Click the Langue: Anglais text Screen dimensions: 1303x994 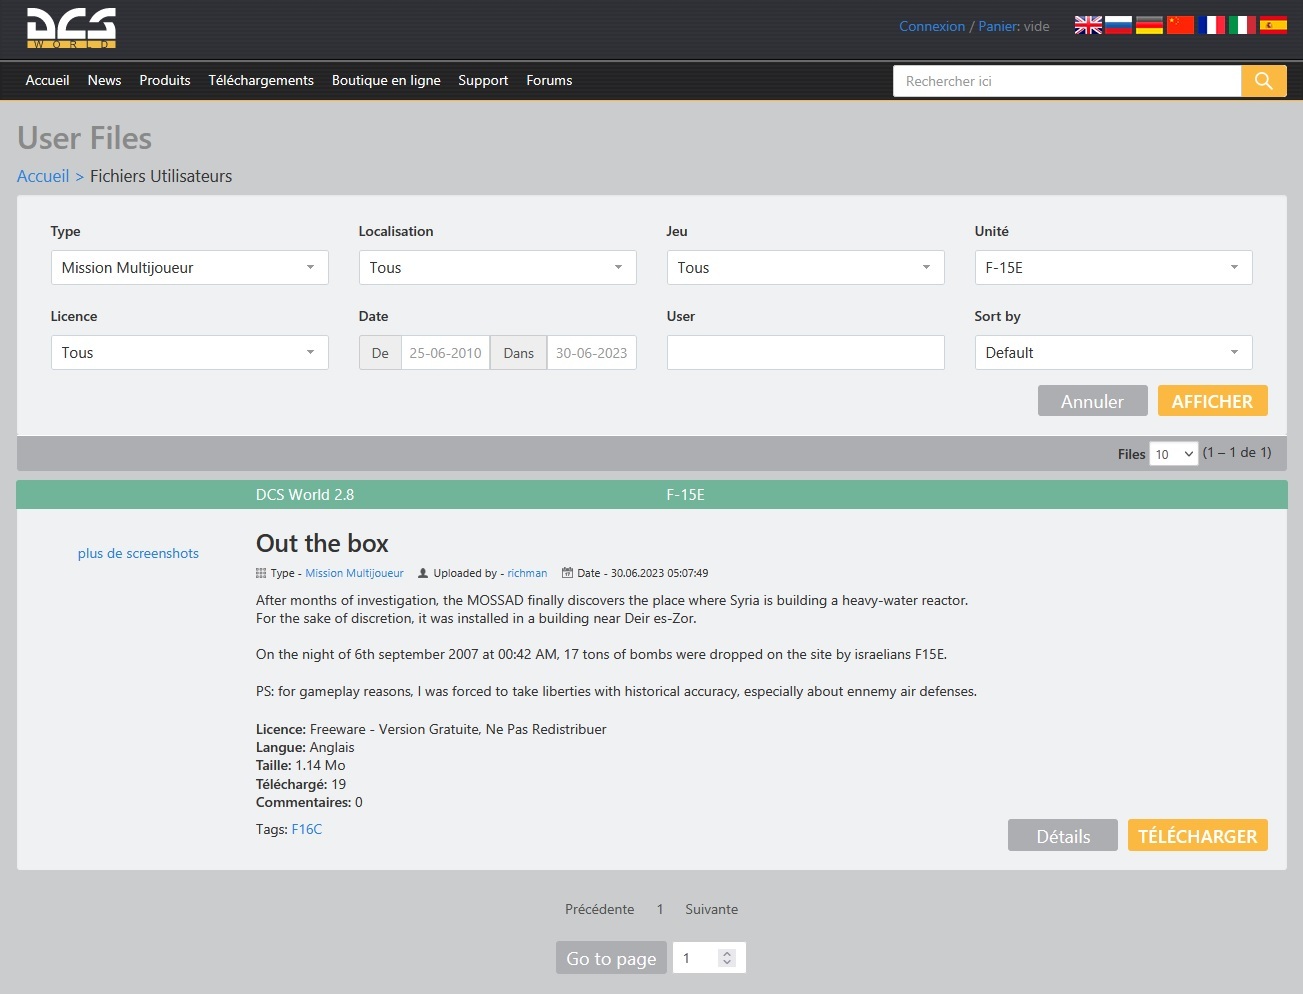click(x=305, y=748)
